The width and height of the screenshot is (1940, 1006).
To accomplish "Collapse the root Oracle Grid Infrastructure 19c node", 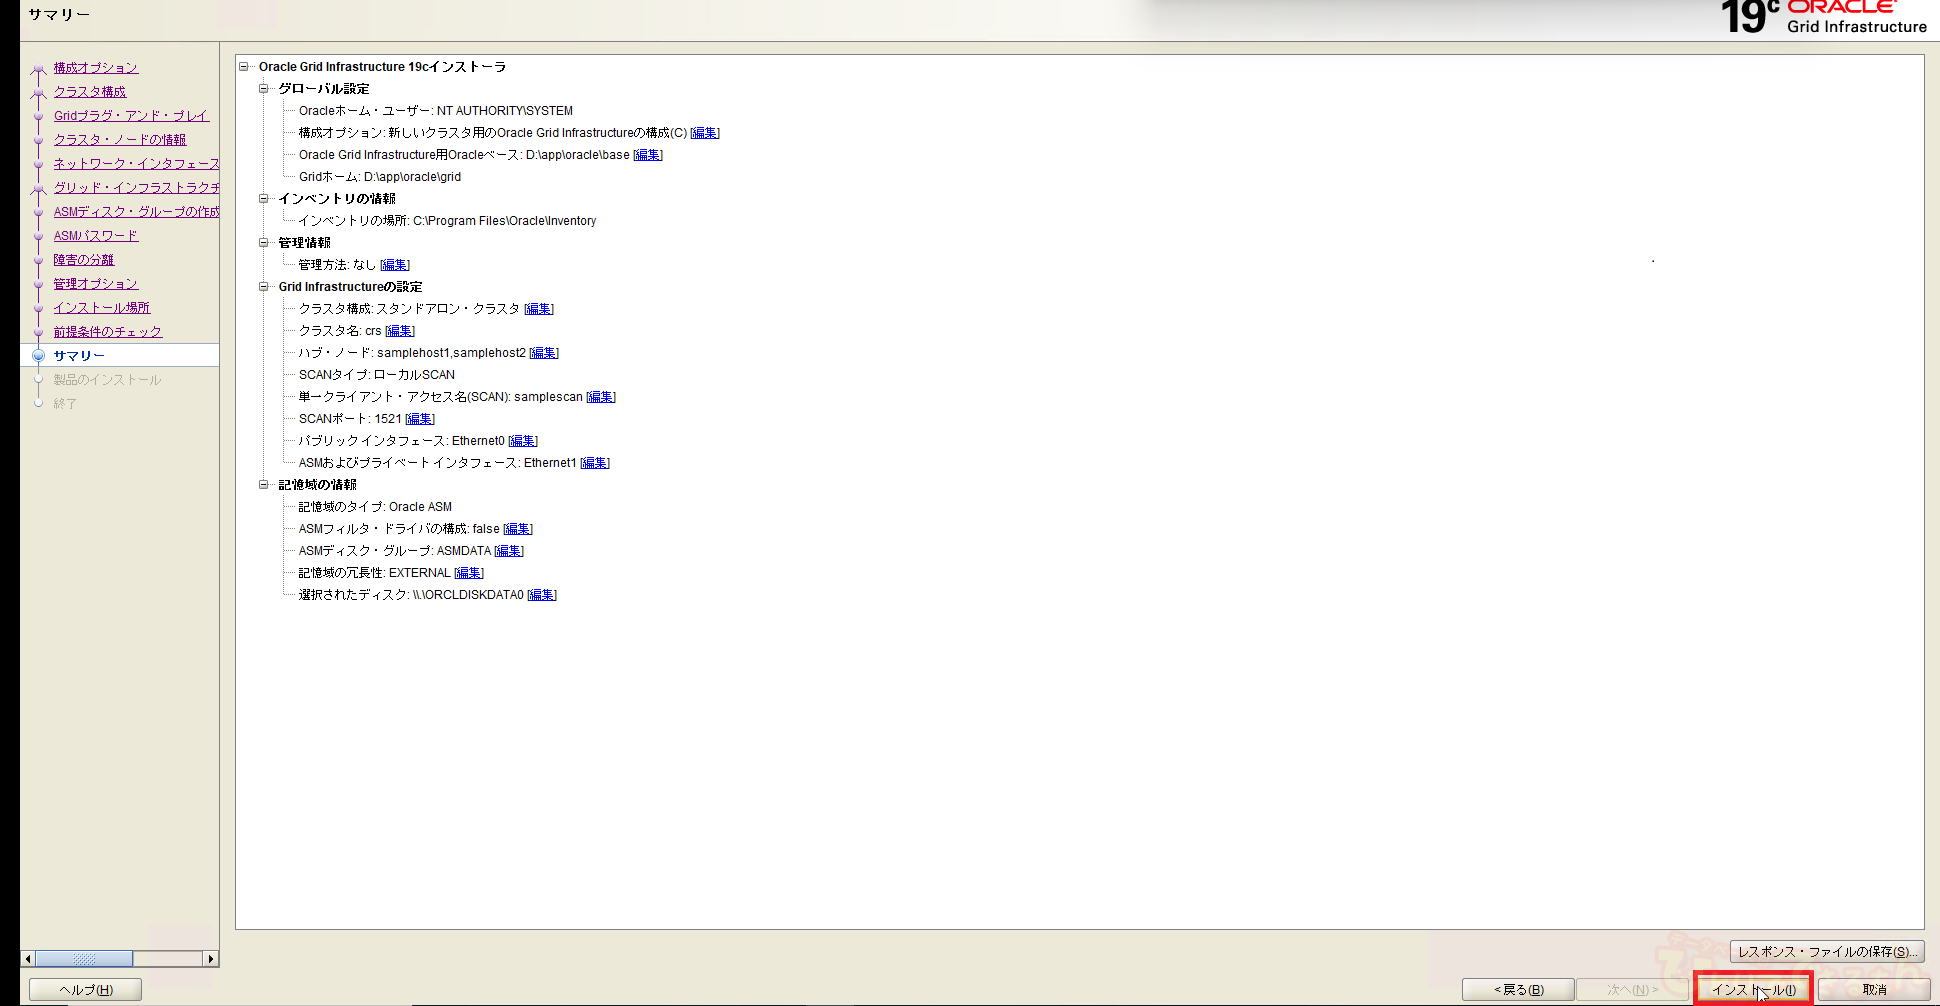I will [244, 67].
